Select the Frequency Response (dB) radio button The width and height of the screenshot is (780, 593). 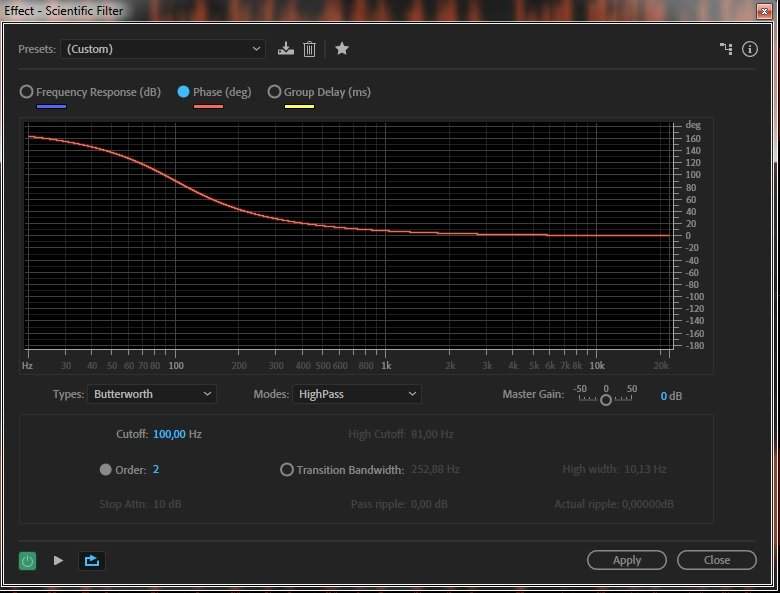click(27, 92)
